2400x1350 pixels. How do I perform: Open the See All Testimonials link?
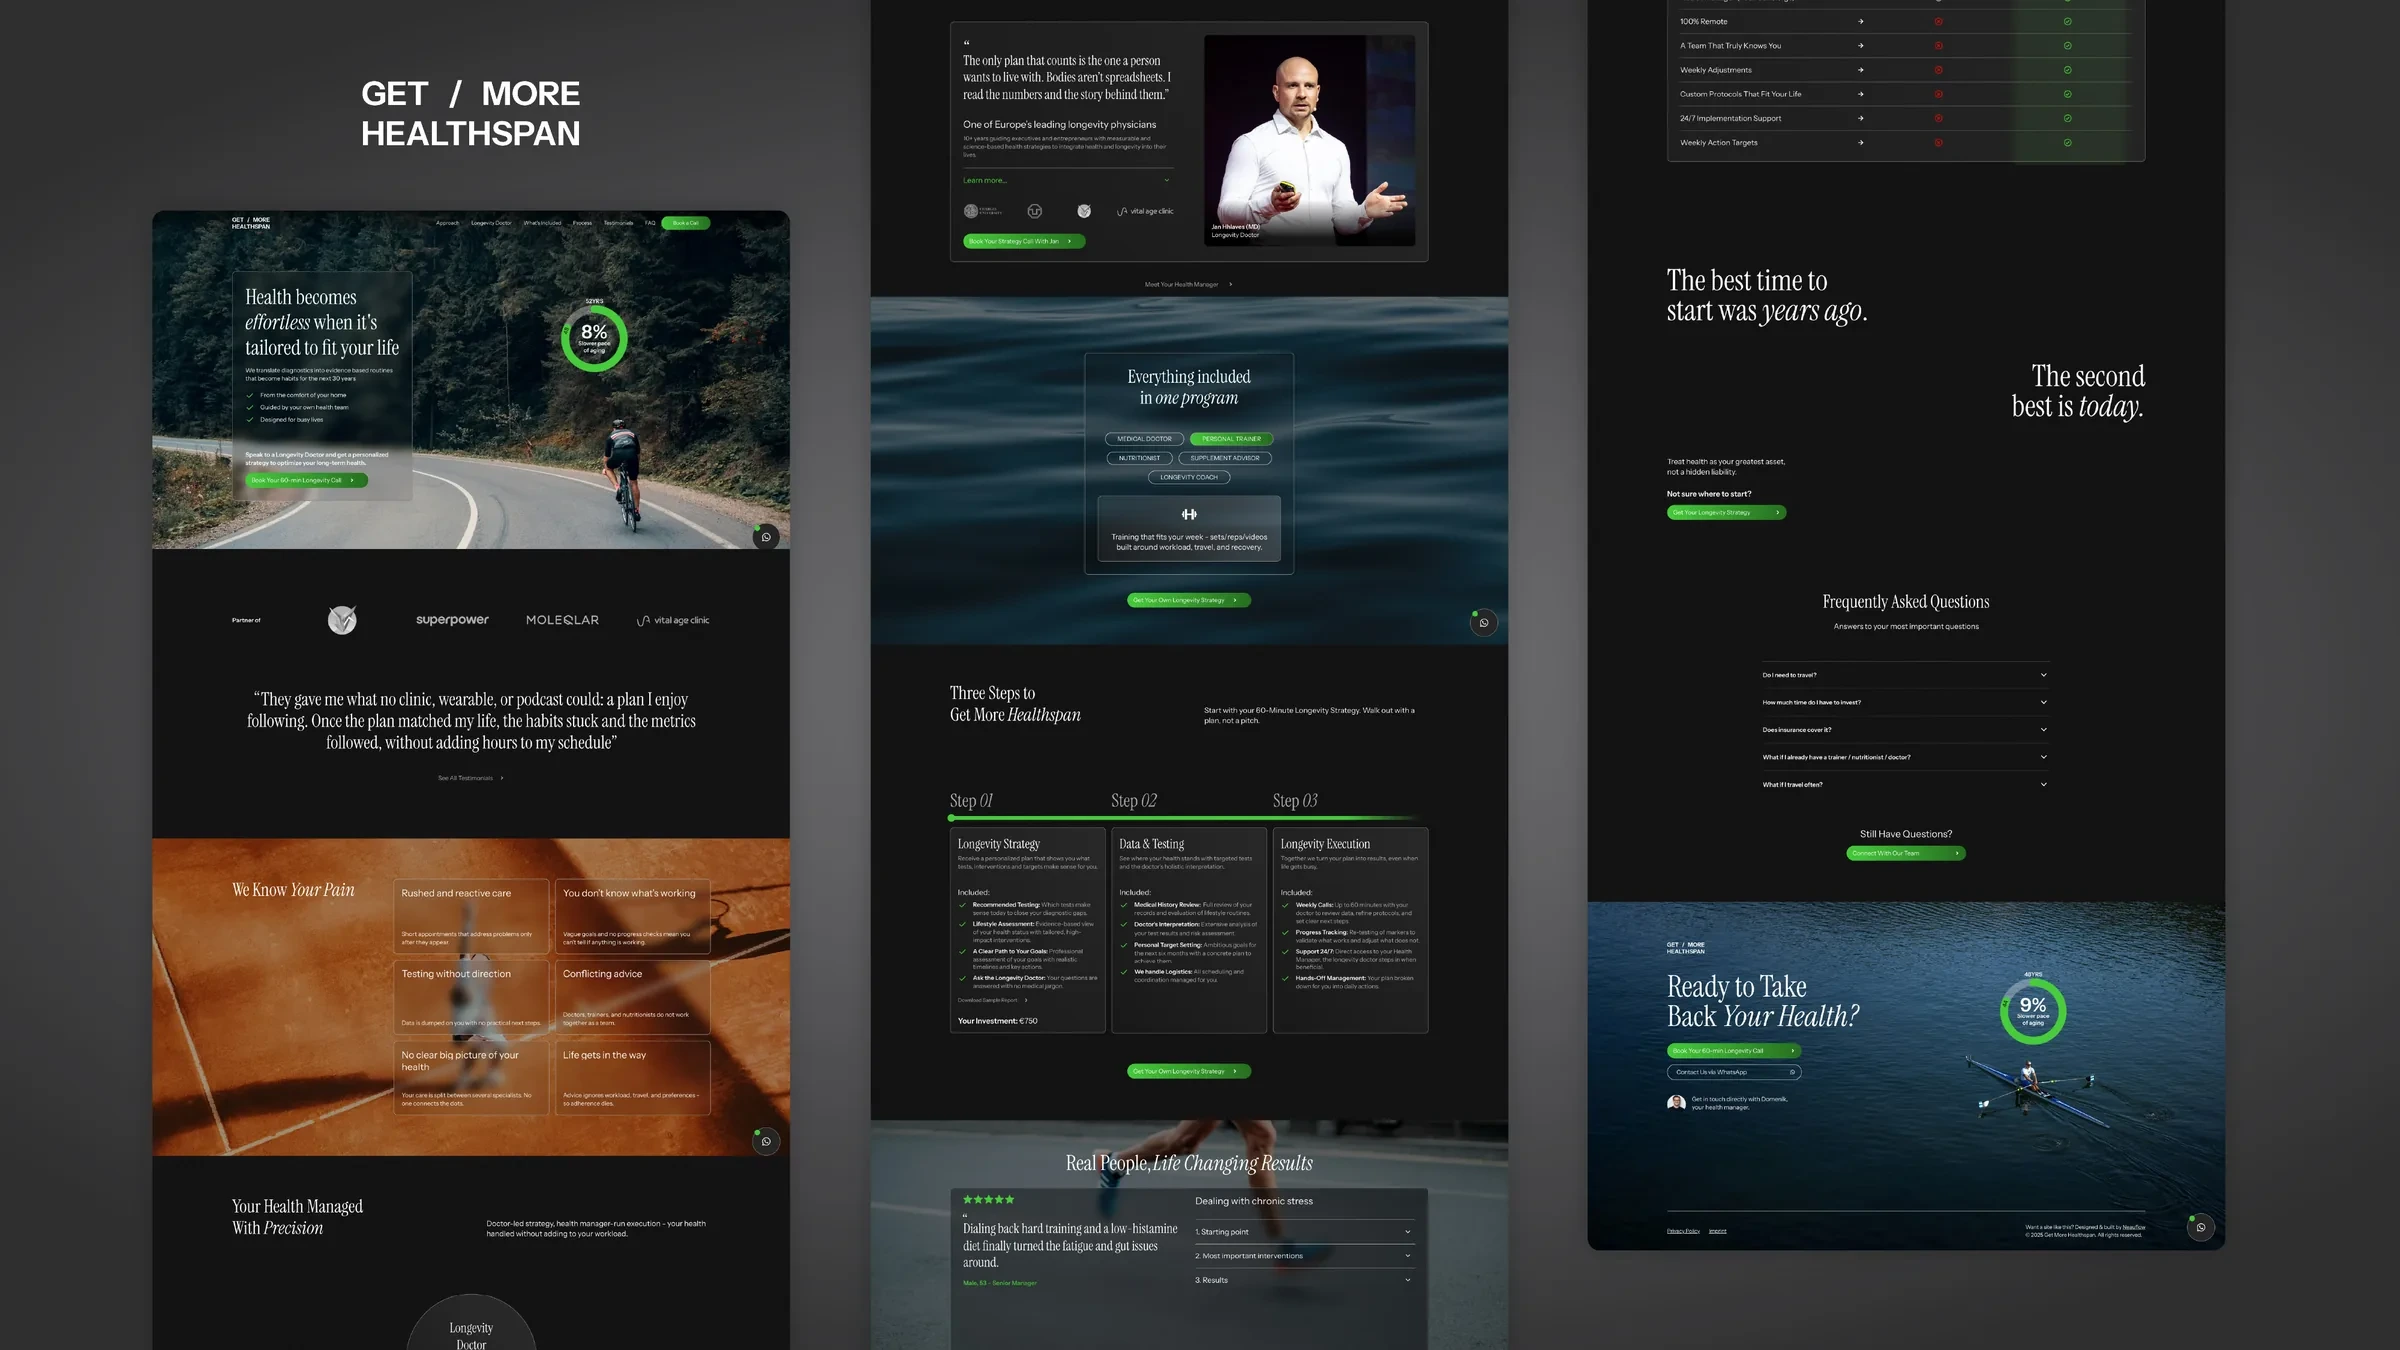click(470, 778)
